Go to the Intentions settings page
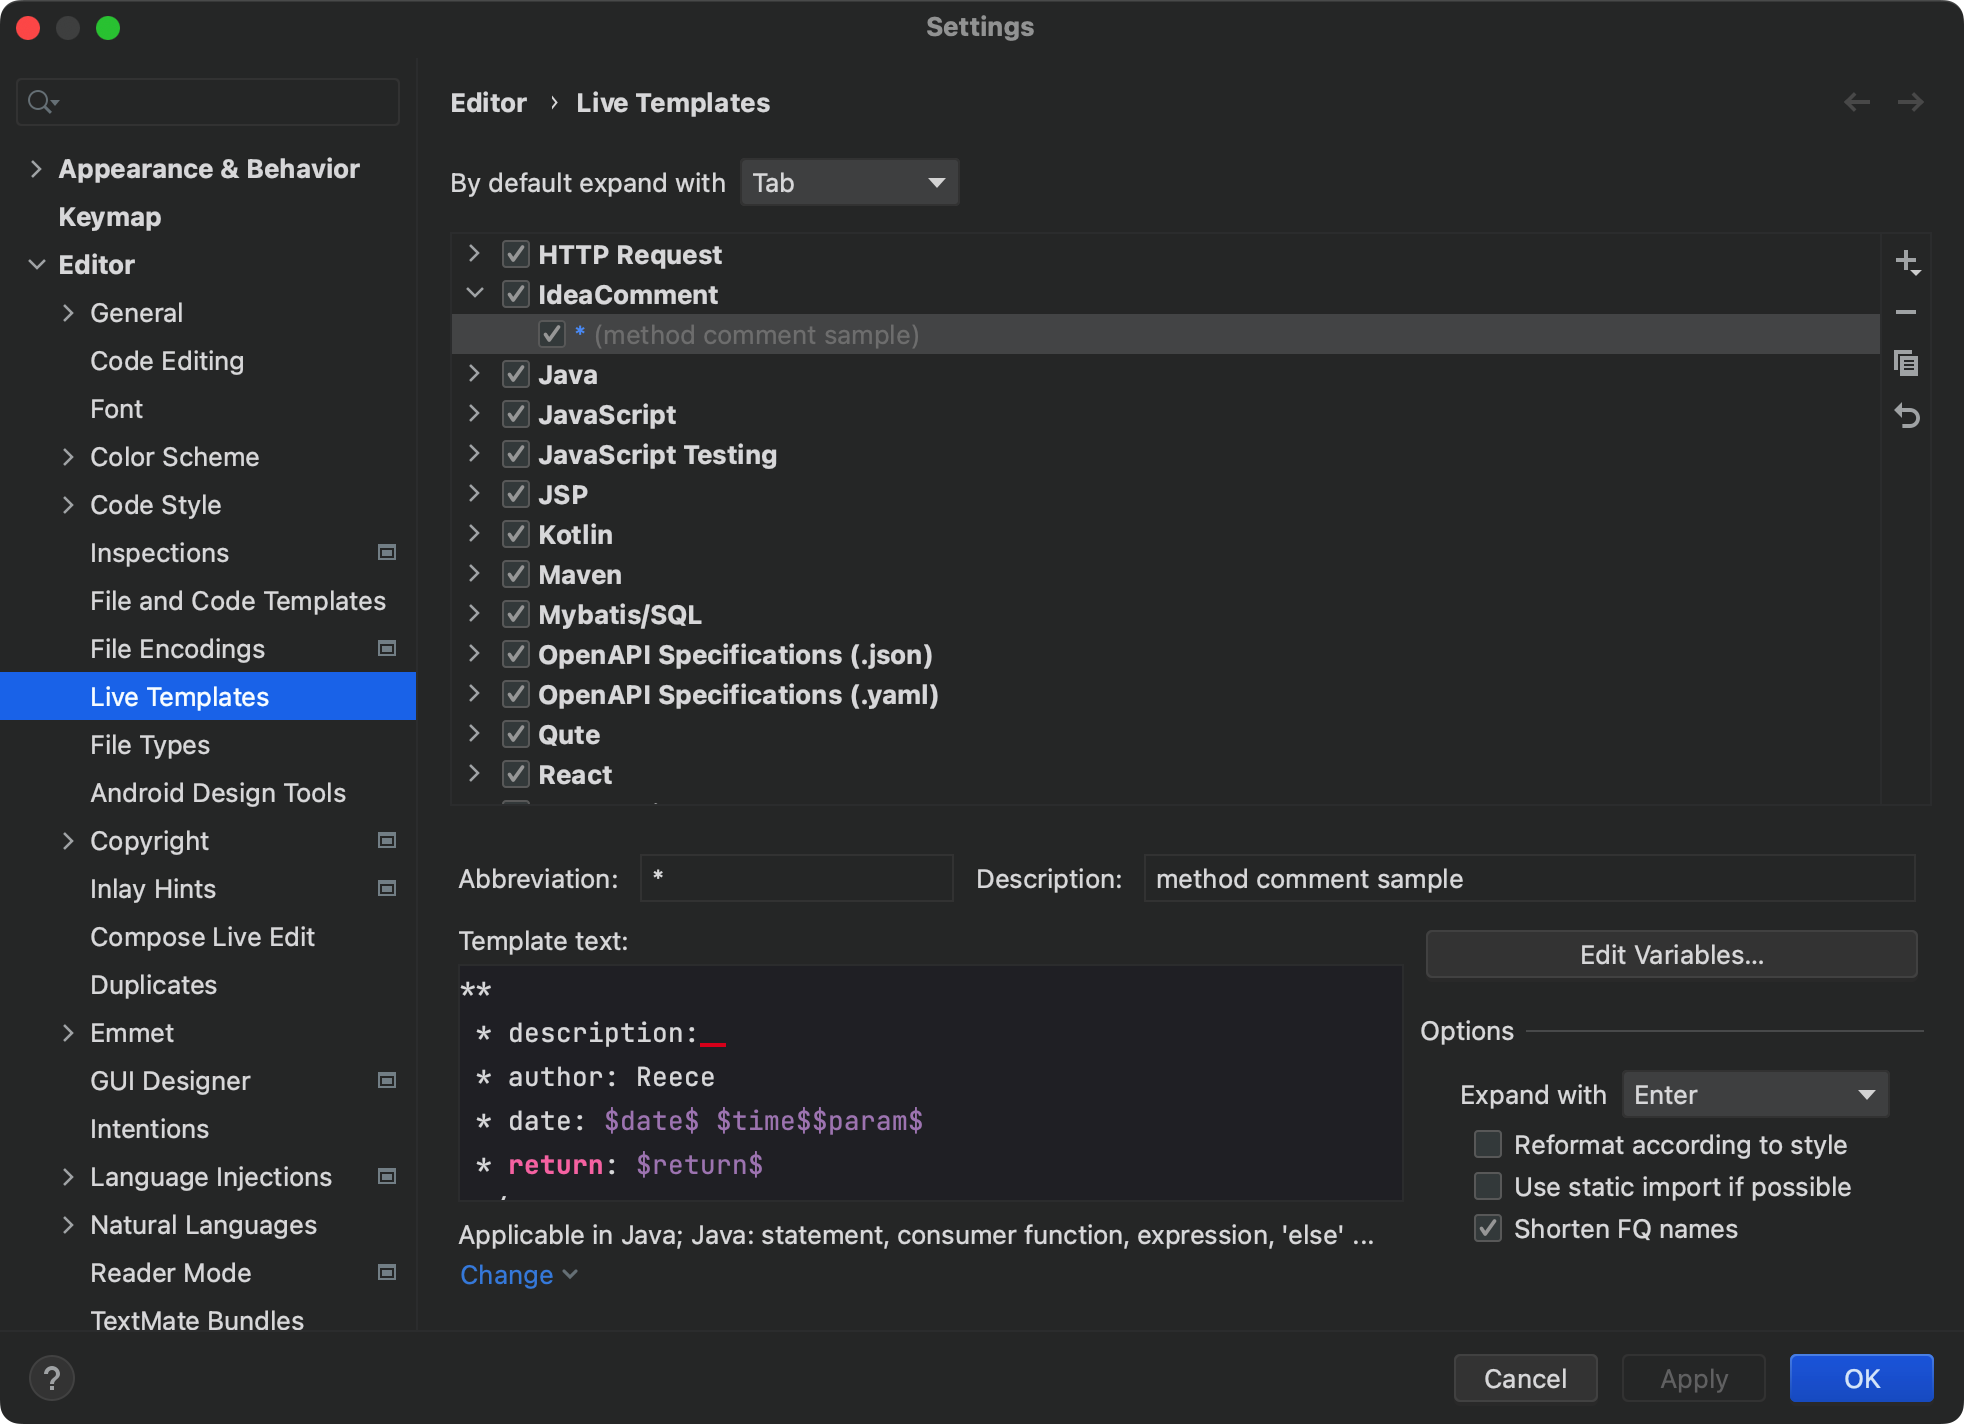 click(x=149, y=1128)
